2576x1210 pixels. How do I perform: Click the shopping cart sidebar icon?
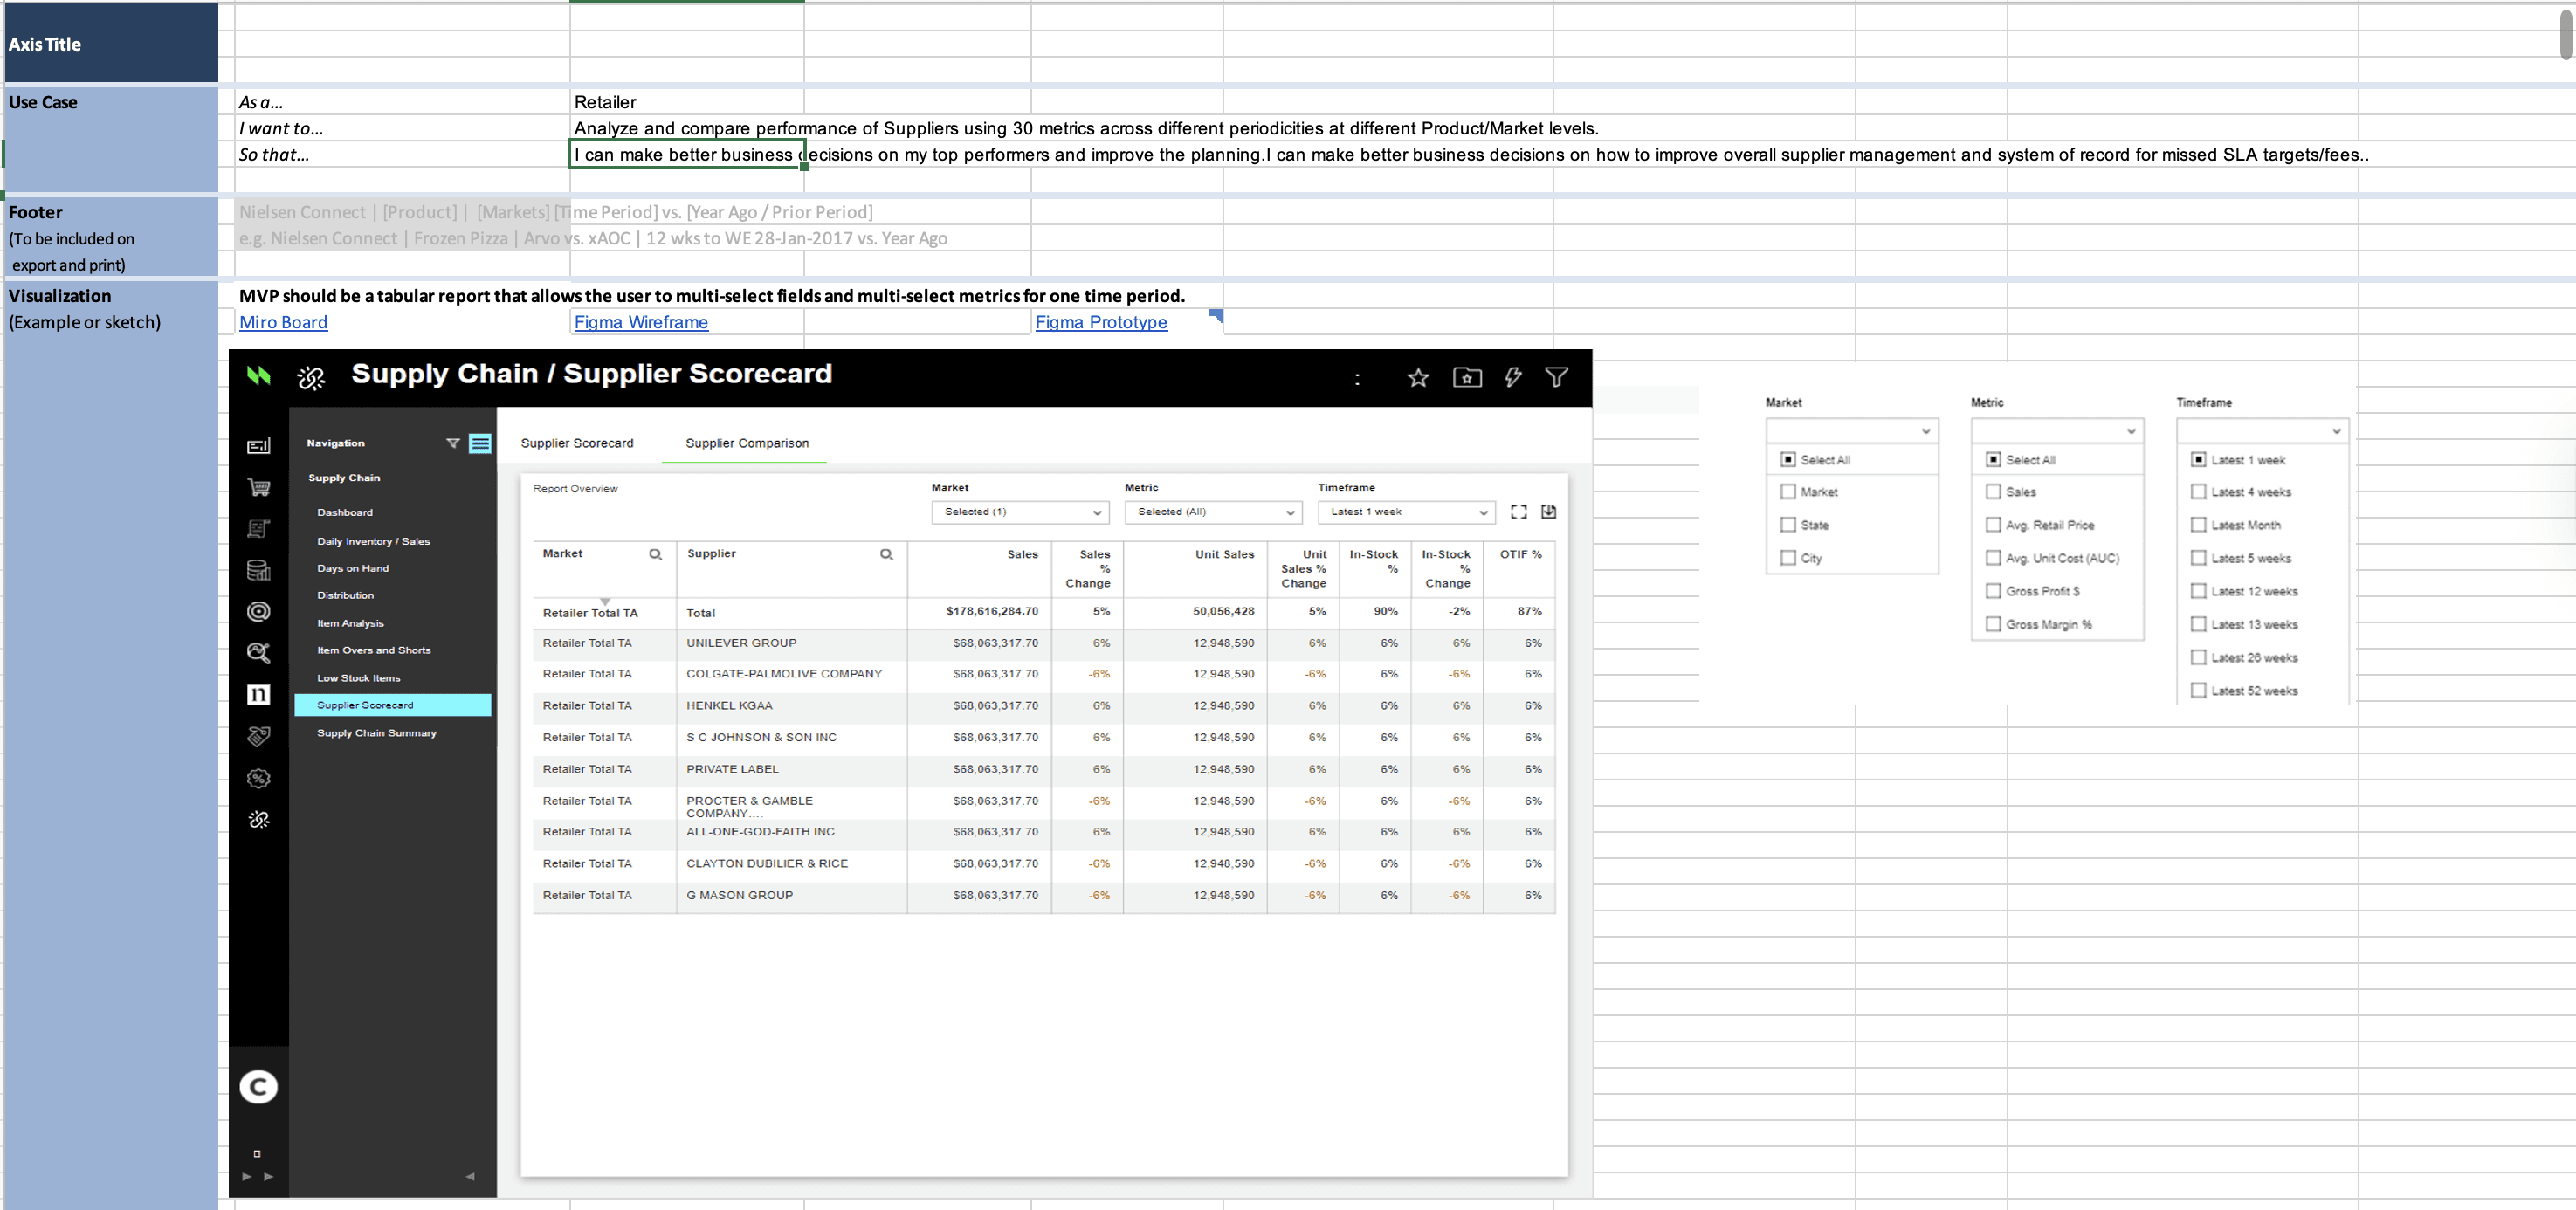coord(259,487)
